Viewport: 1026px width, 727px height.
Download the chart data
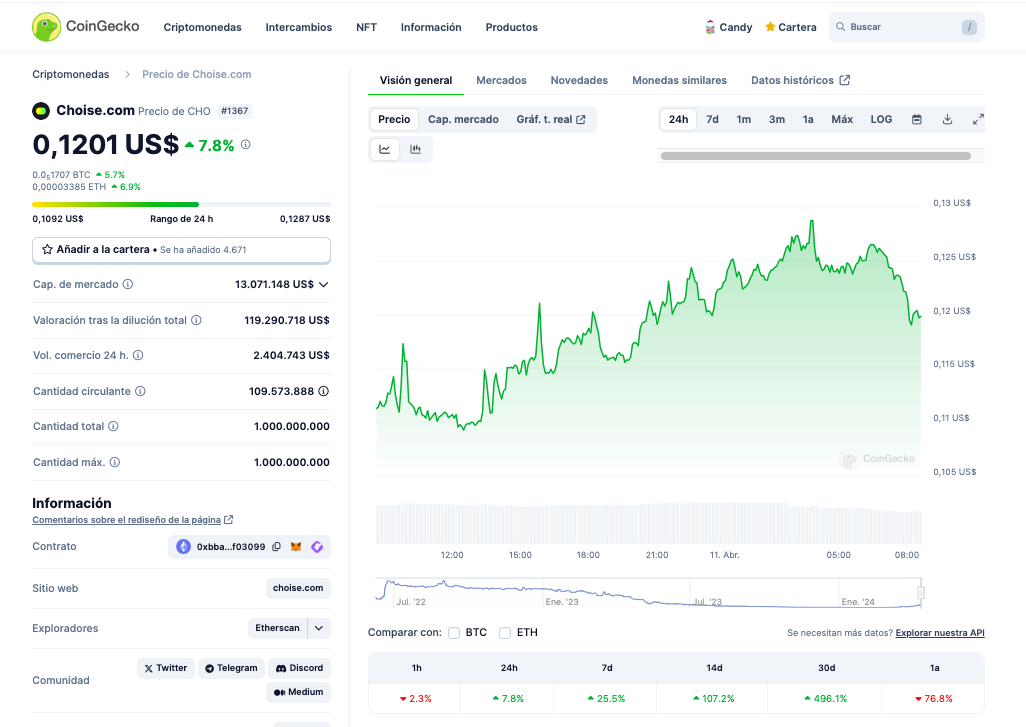coord(947,119)
